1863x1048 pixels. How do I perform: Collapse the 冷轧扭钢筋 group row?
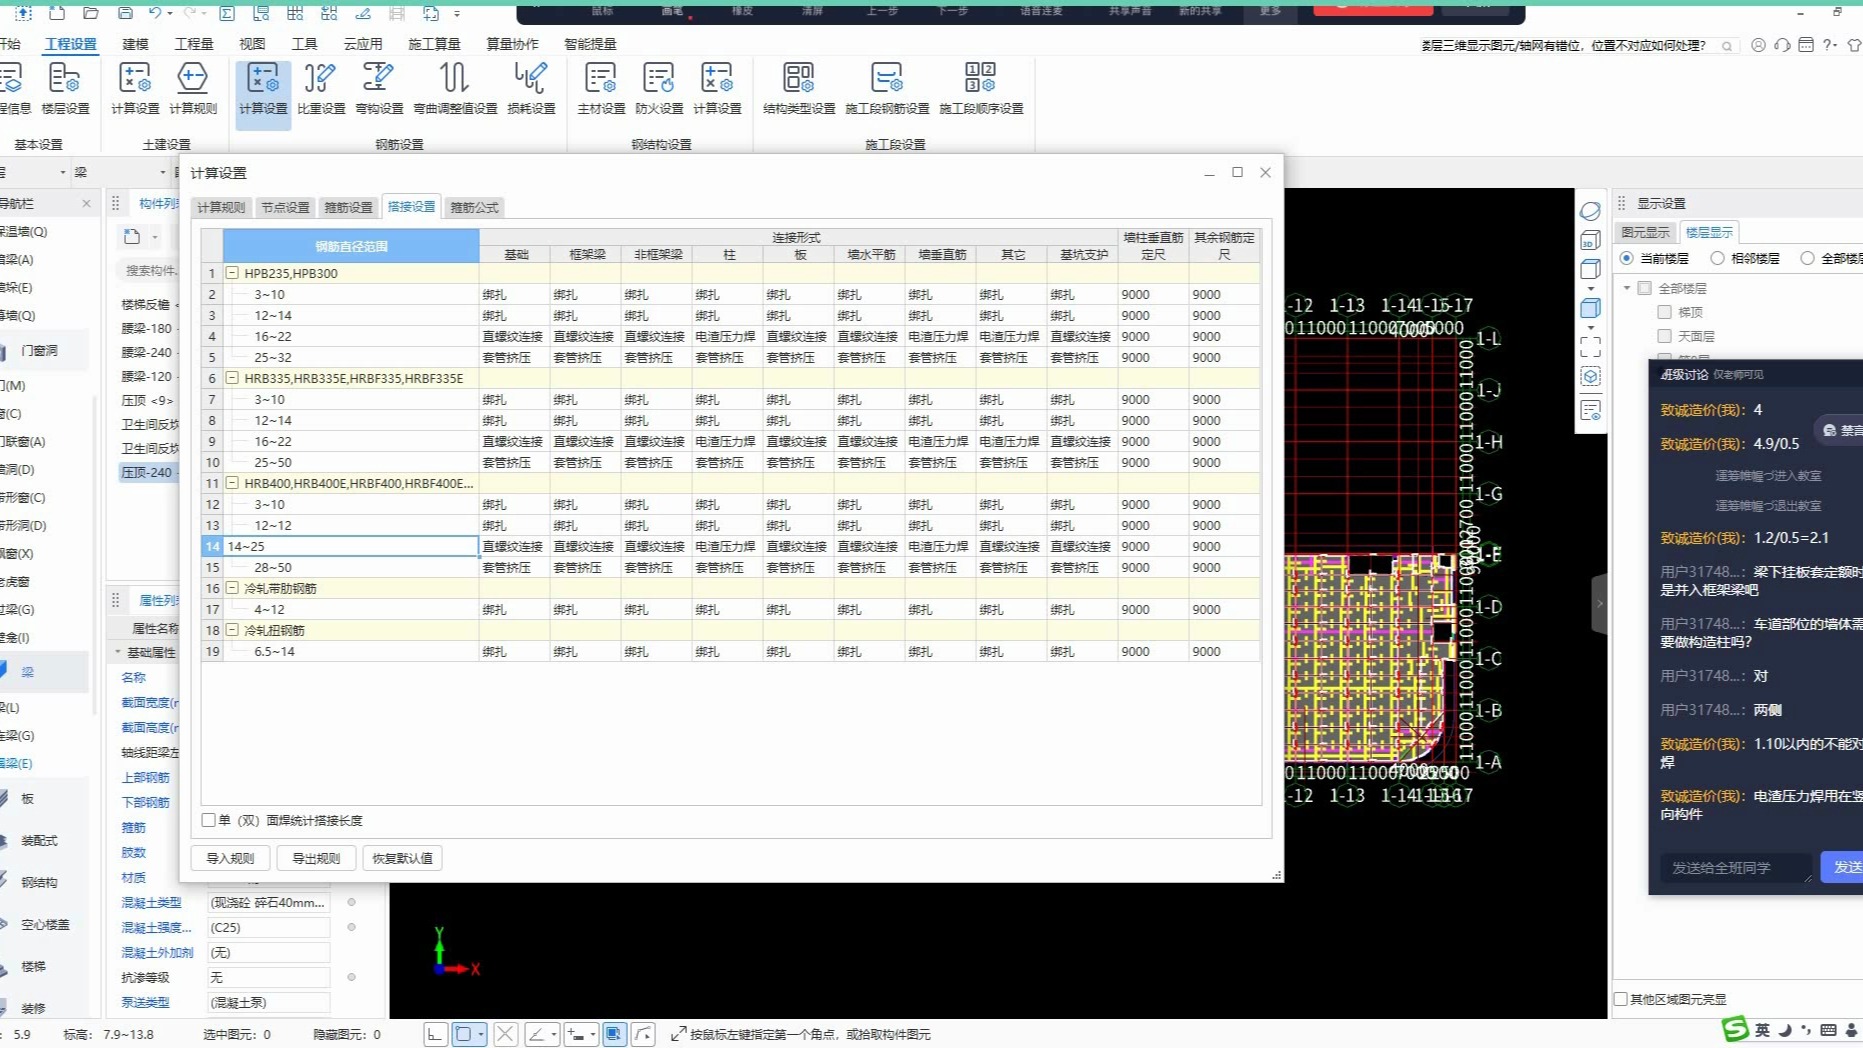[232, 630]
